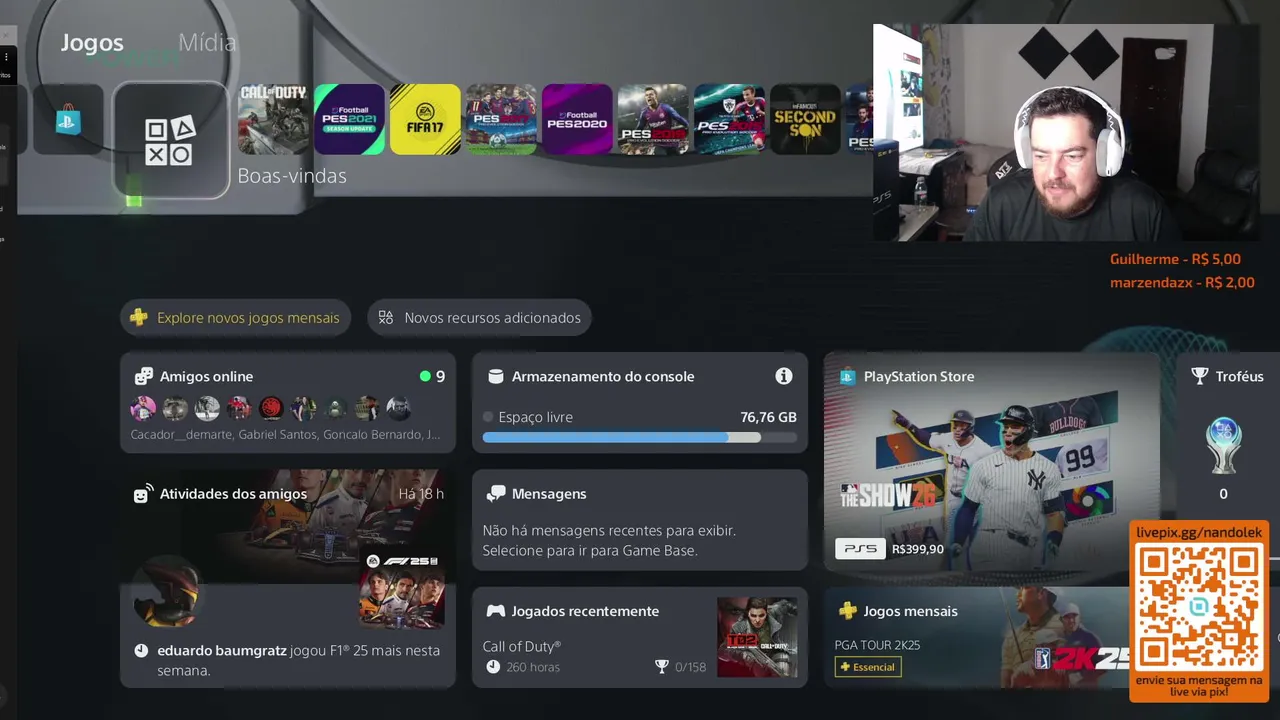
Task: Click the PlayStation Plus icon on Explore button
Action: point(139,318)
